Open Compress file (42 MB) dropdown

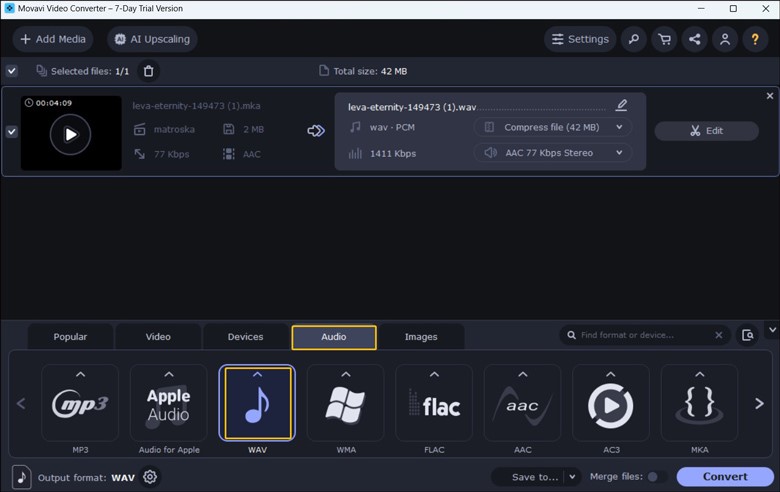coord(553,127)
